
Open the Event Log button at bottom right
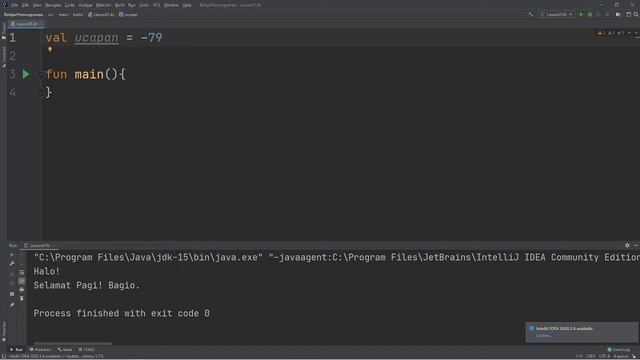619,349
